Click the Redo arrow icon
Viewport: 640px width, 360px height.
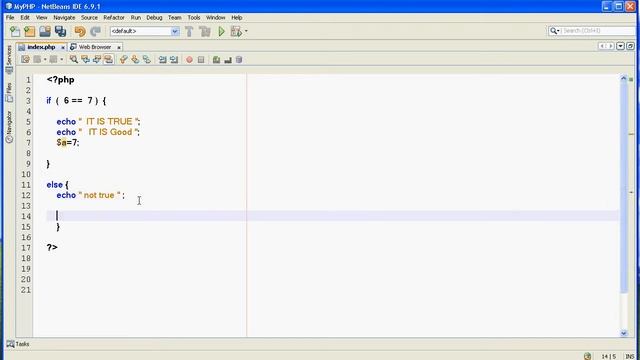[x=95, y=31]
